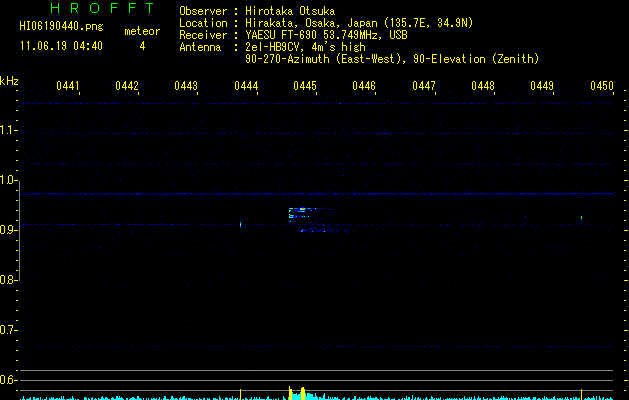Click the Receiver line YAESU FT-690
629x400 pixels.
[326, 35]
